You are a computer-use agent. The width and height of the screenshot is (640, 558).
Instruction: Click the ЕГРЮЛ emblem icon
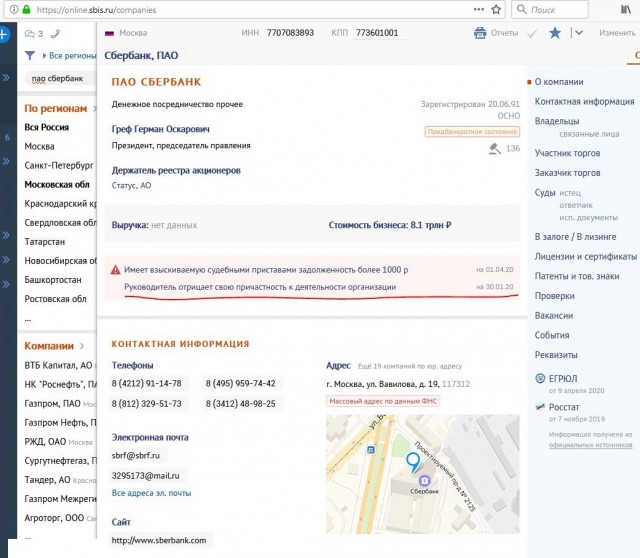tap(540, 378)
